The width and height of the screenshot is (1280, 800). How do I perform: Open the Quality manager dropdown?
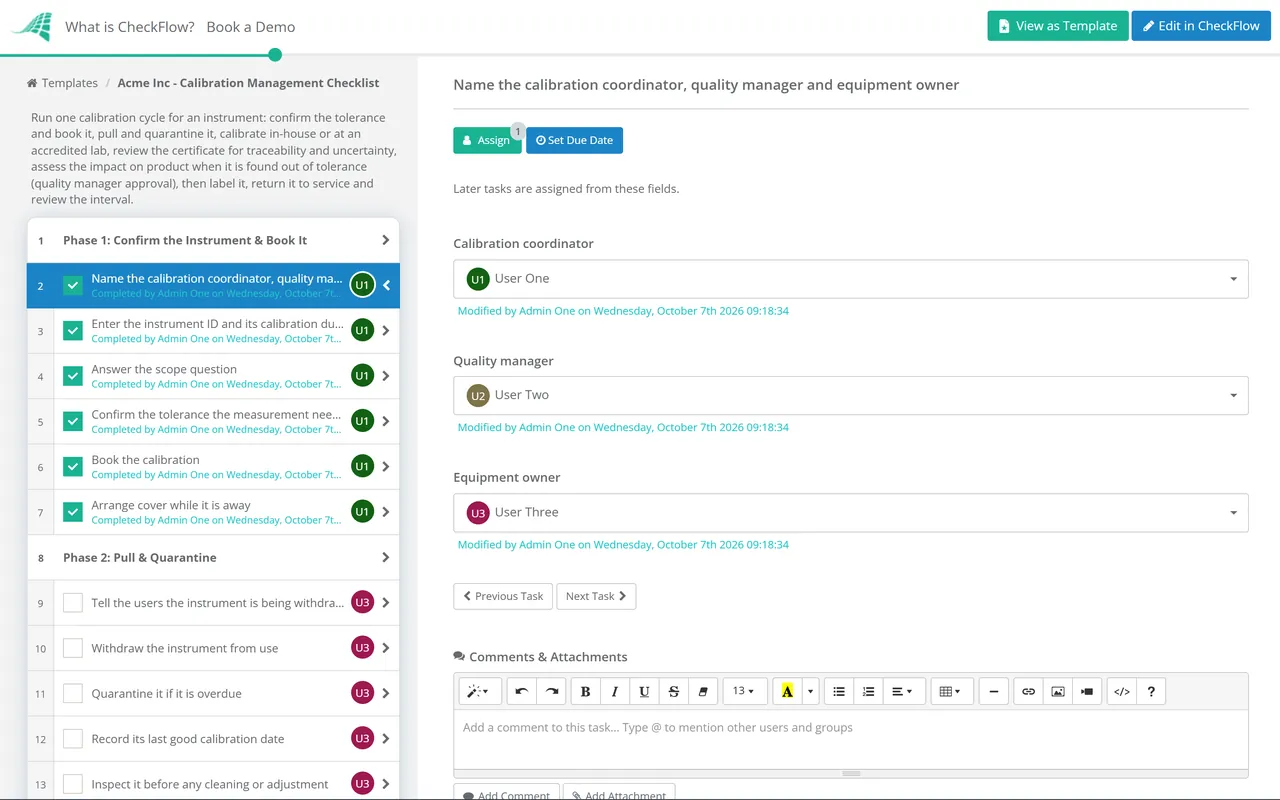[851, 395]
